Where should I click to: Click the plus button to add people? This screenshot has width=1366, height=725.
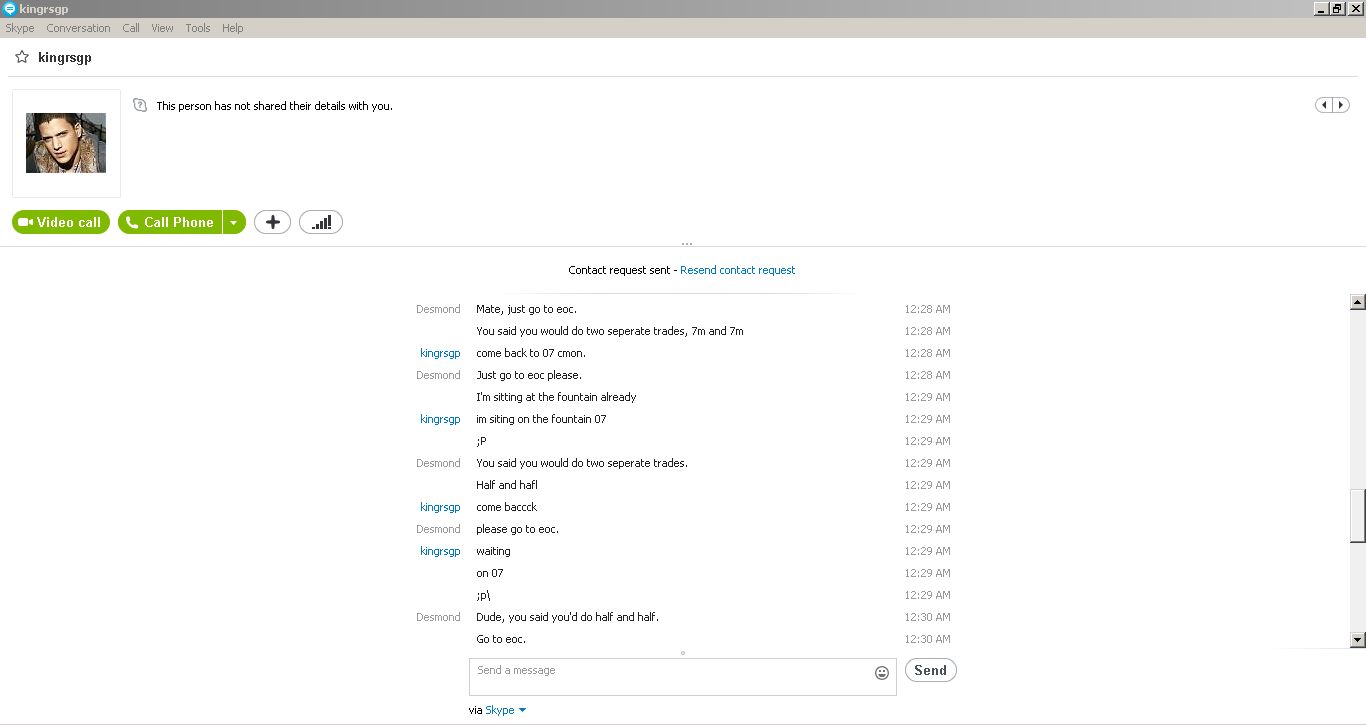(x=272, y=222)
